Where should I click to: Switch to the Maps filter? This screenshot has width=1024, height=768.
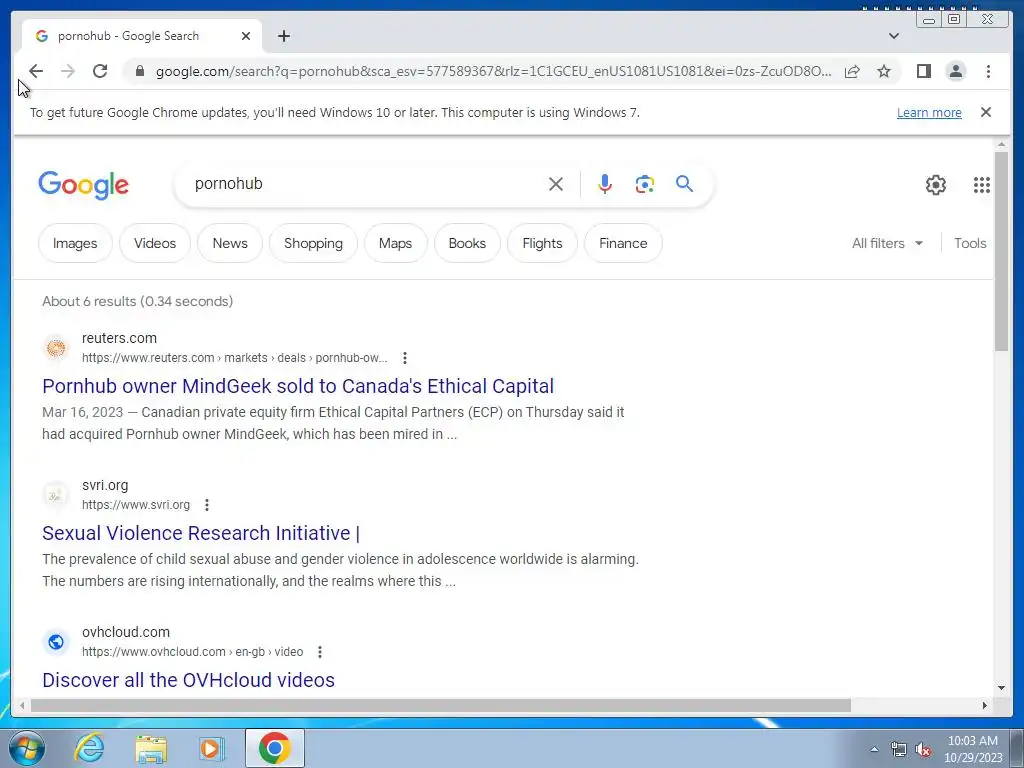396,243
